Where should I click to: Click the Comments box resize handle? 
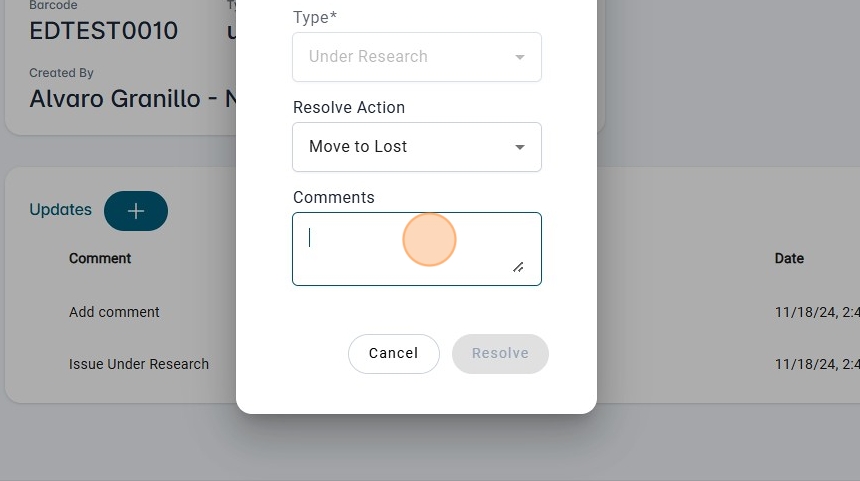(x=518, y=267)
